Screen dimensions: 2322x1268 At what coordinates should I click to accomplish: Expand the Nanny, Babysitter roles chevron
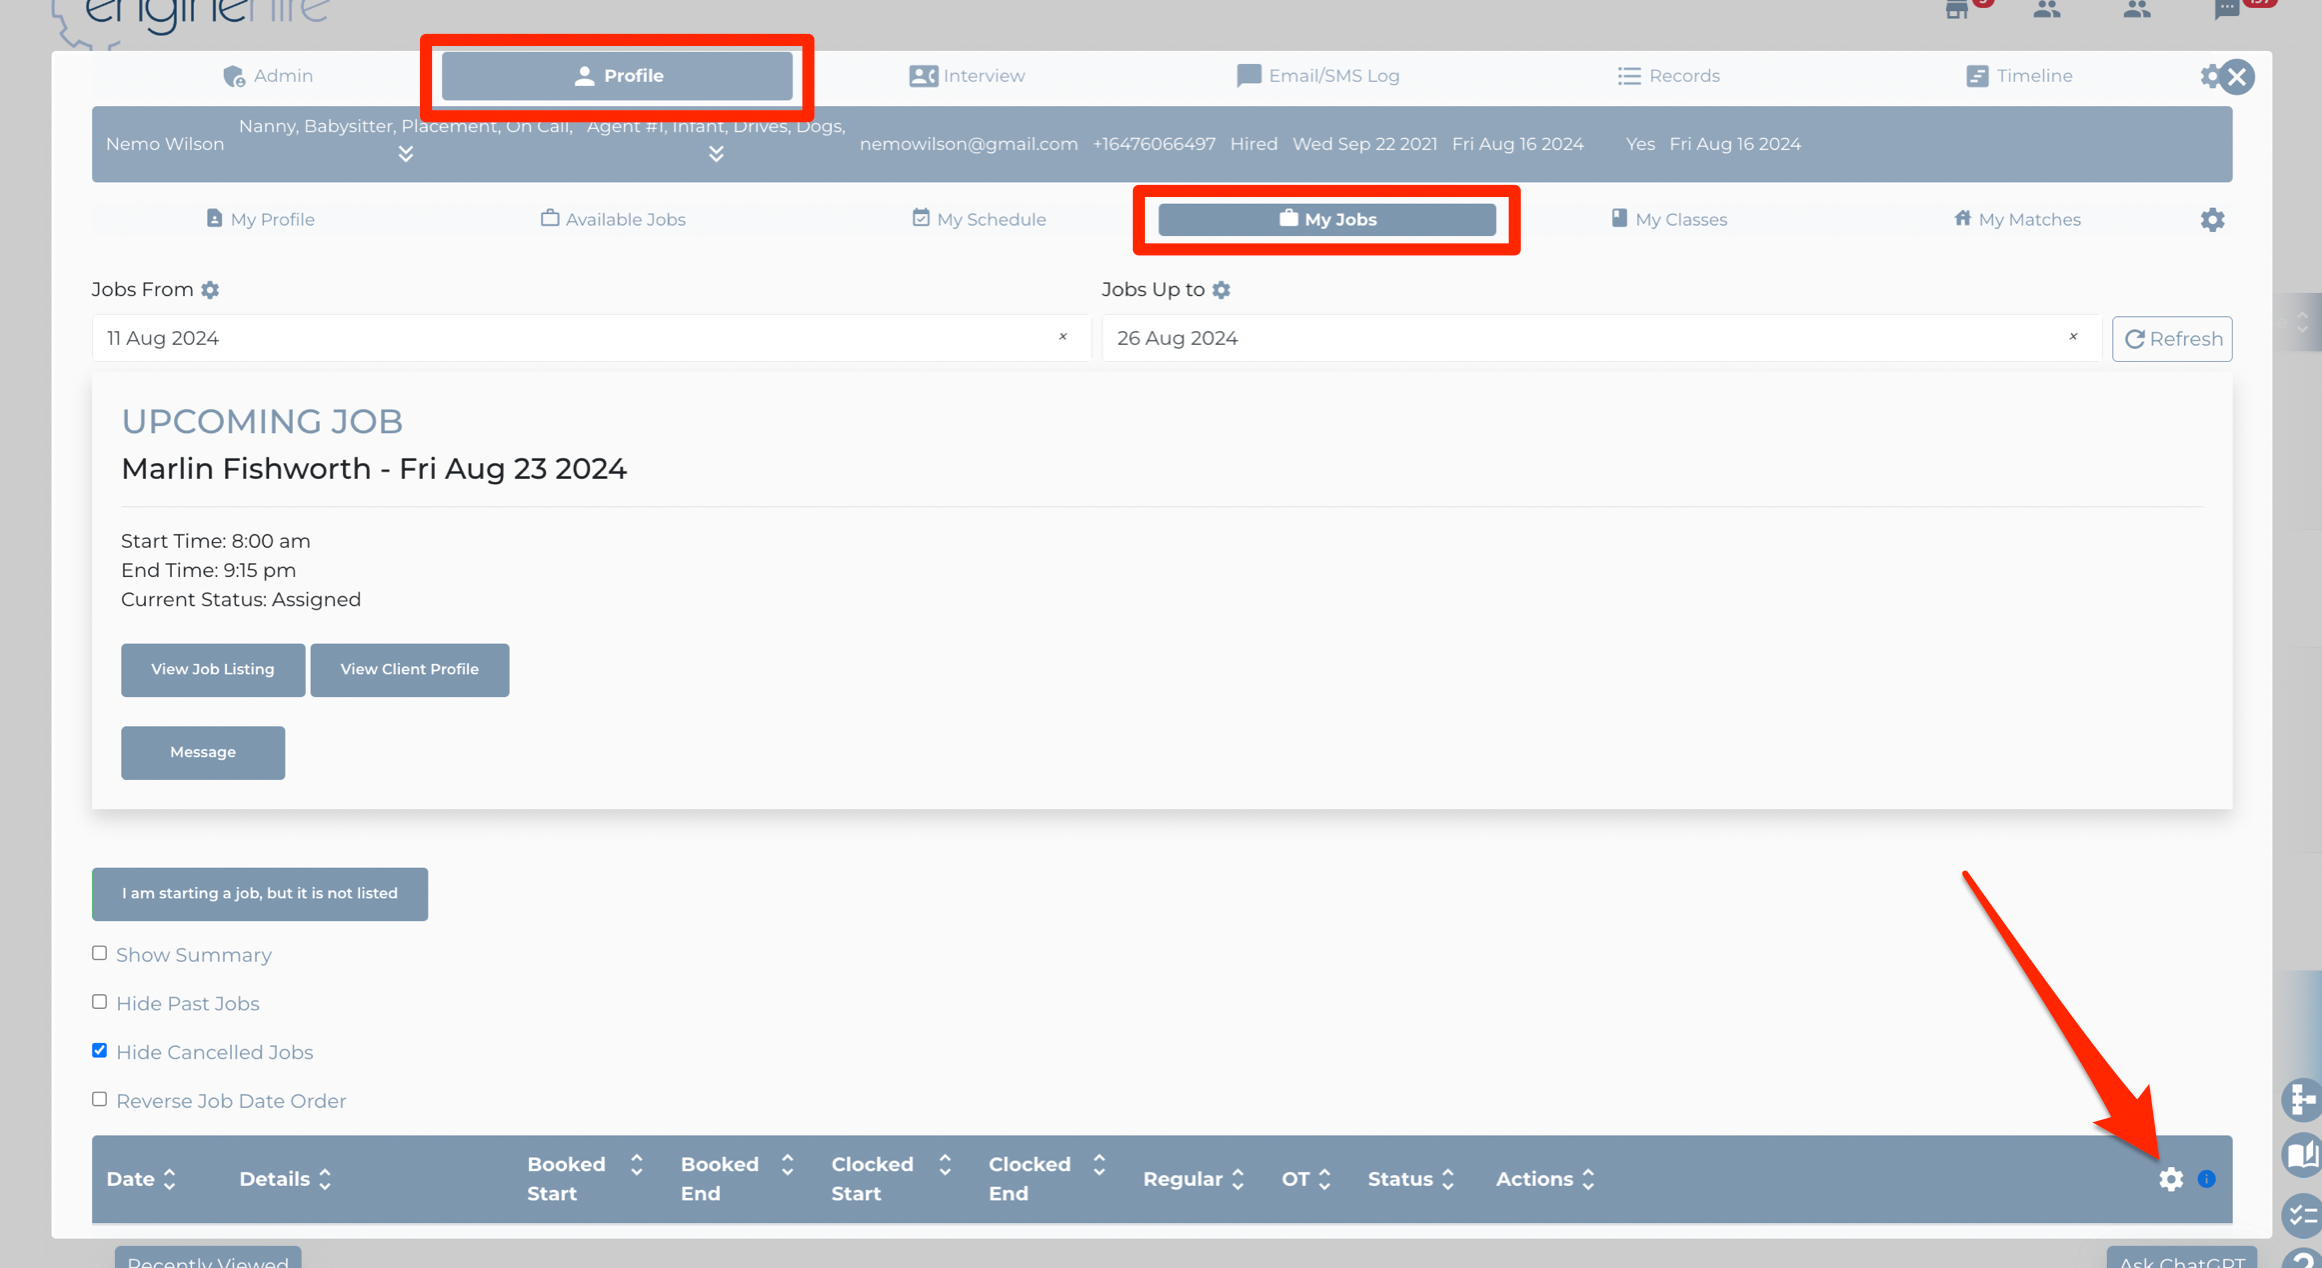tap(405, 154)
